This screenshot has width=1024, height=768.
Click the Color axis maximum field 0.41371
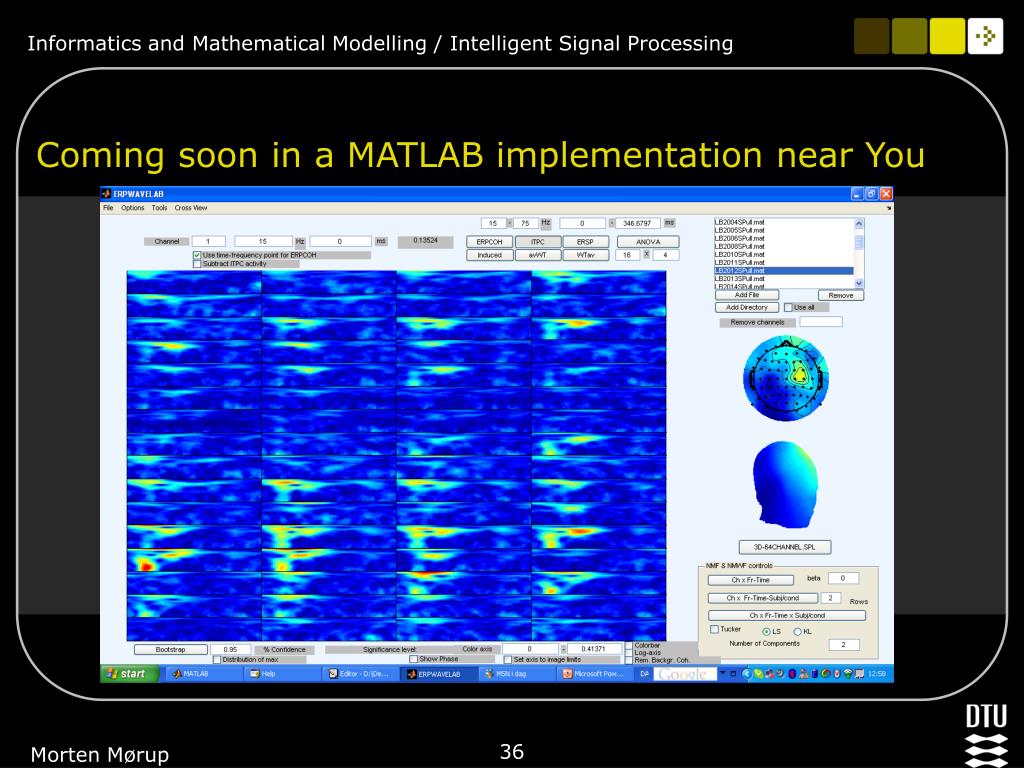click(x=593, y=649)
